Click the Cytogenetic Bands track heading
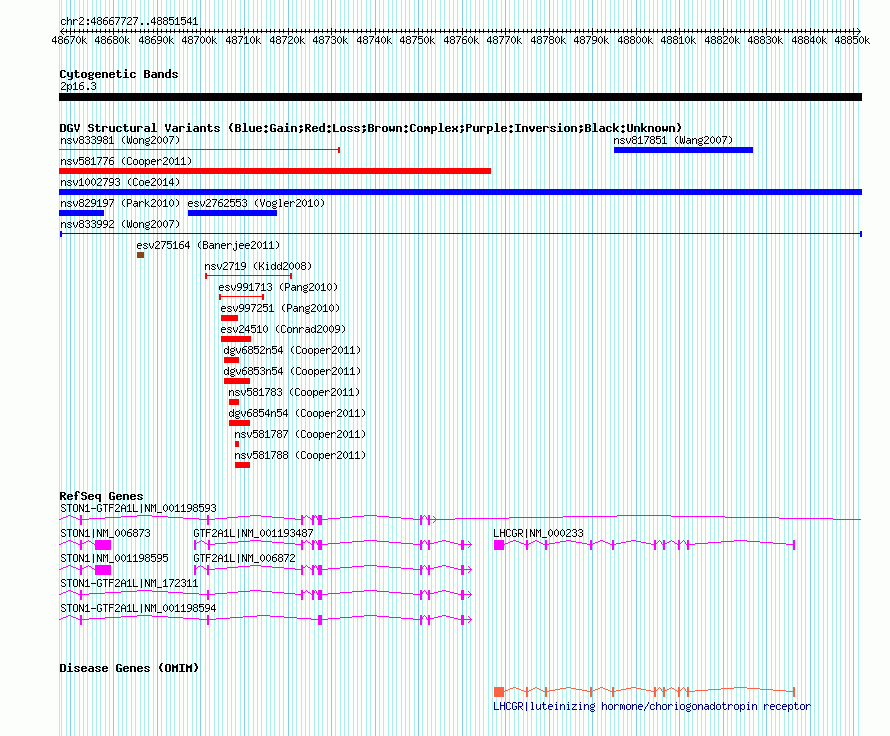 coord(119,74)
